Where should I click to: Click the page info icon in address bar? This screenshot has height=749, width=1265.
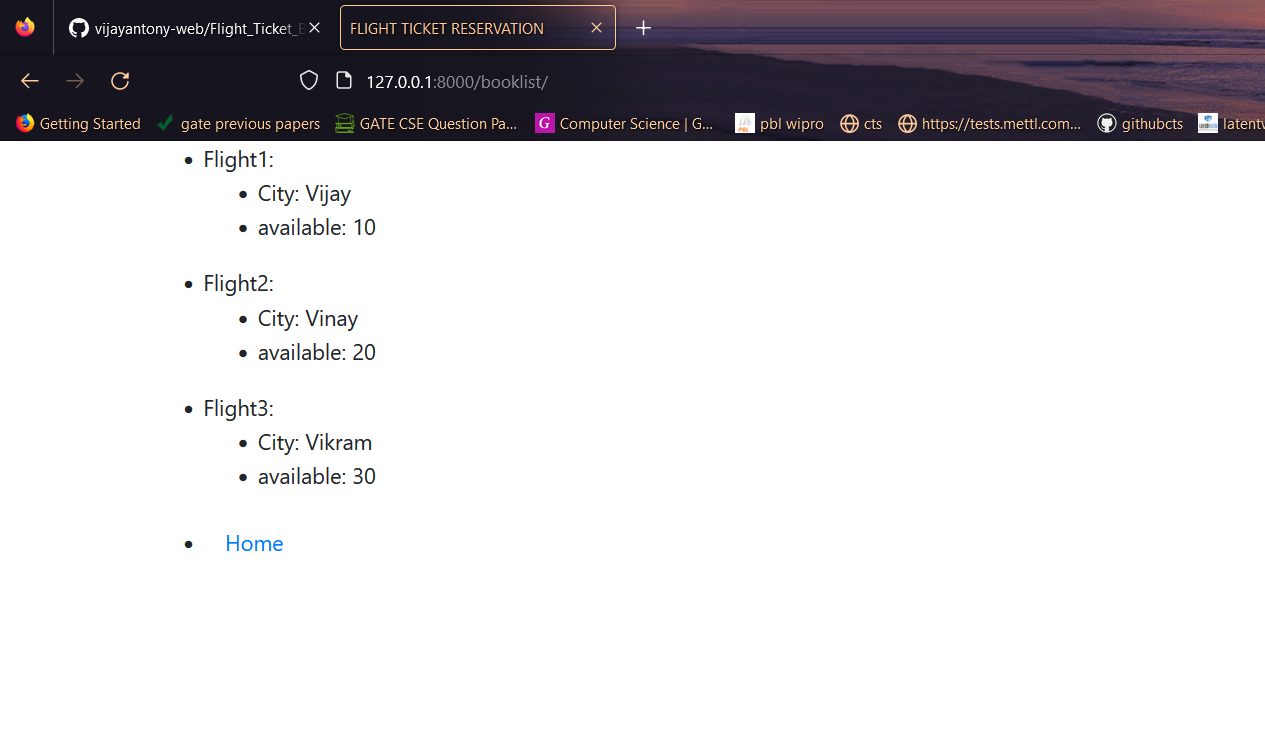pos(344,80)
